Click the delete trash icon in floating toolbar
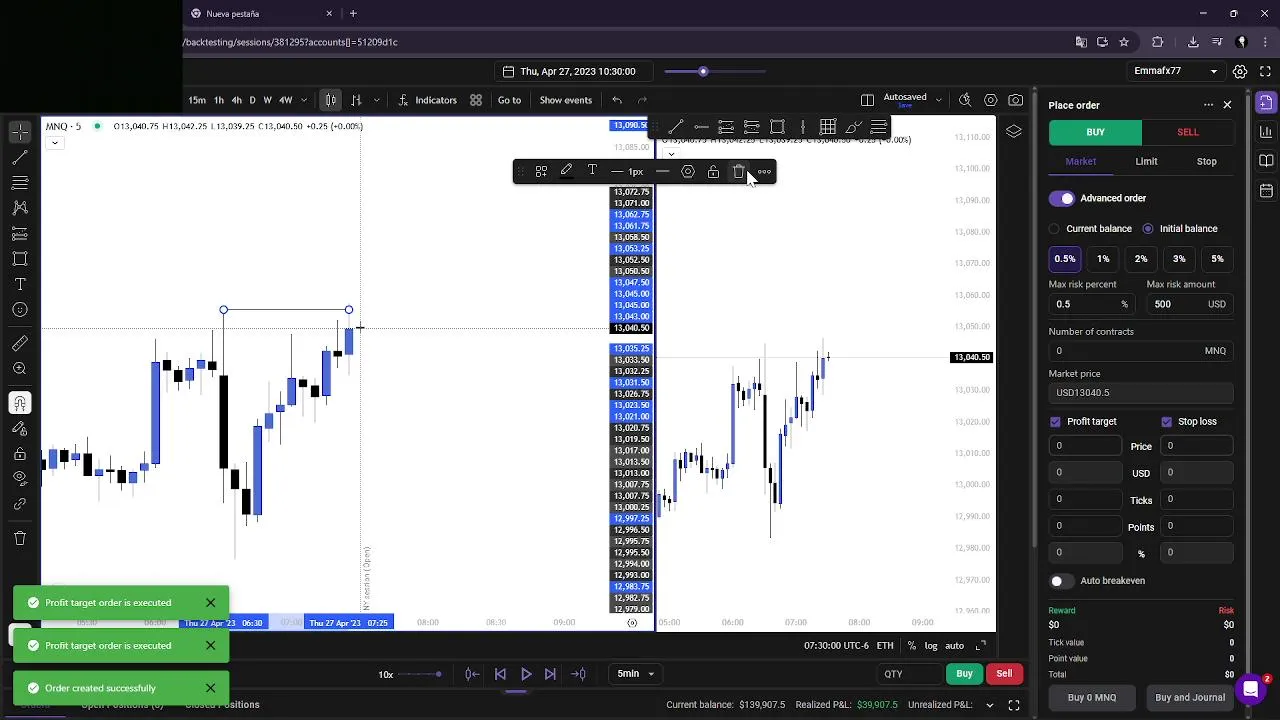This screenshot has height=720, width=1280. point(739,172)
